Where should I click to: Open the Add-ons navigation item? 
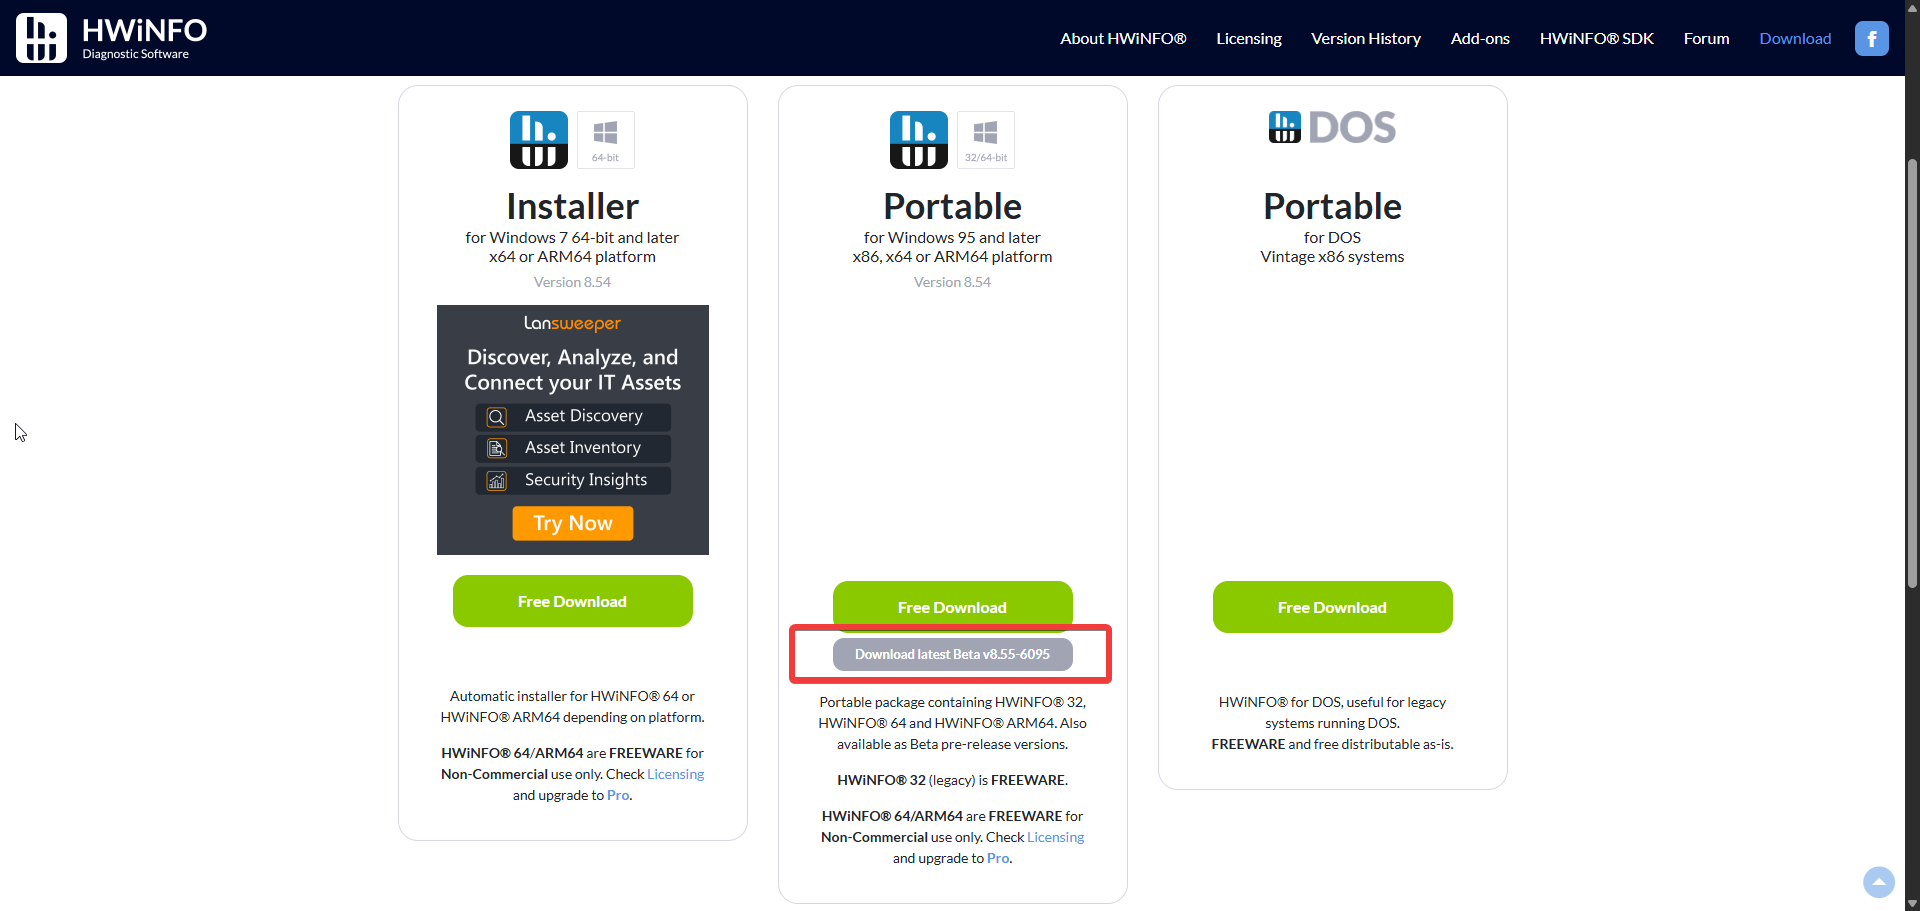coord(1480,38)
